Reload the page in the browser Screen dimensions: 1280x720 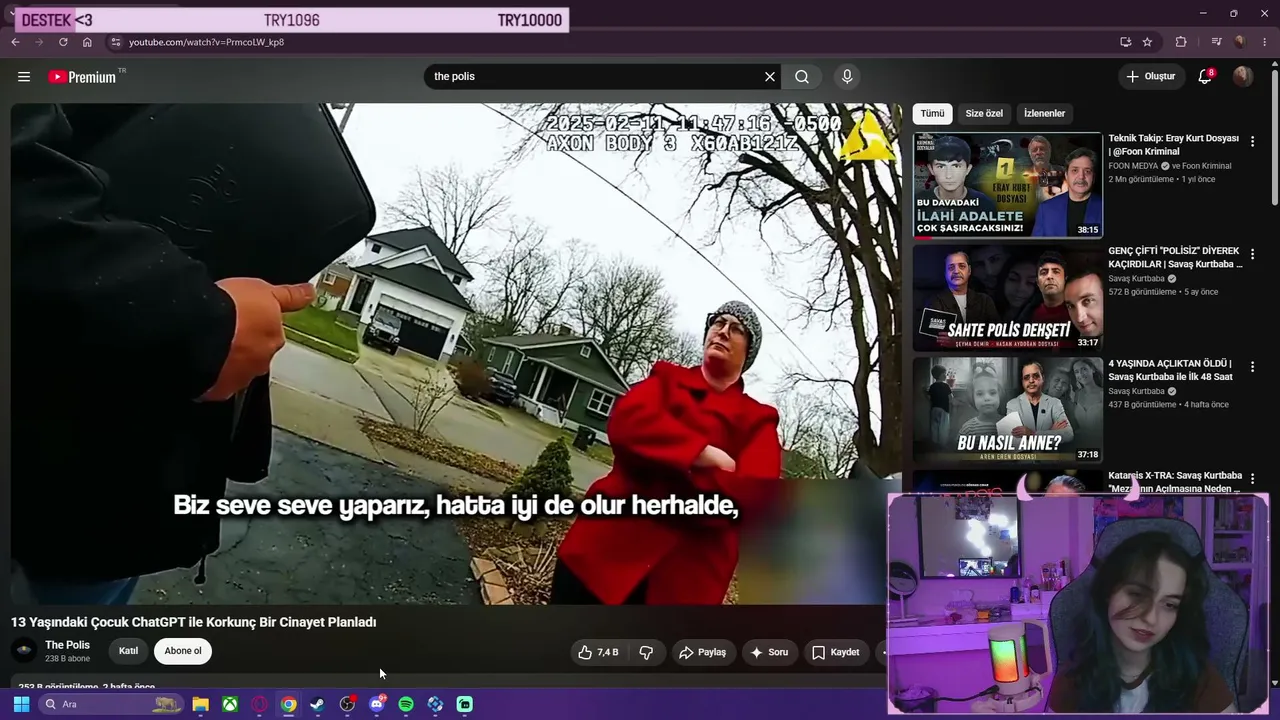[x=63, y=42]
